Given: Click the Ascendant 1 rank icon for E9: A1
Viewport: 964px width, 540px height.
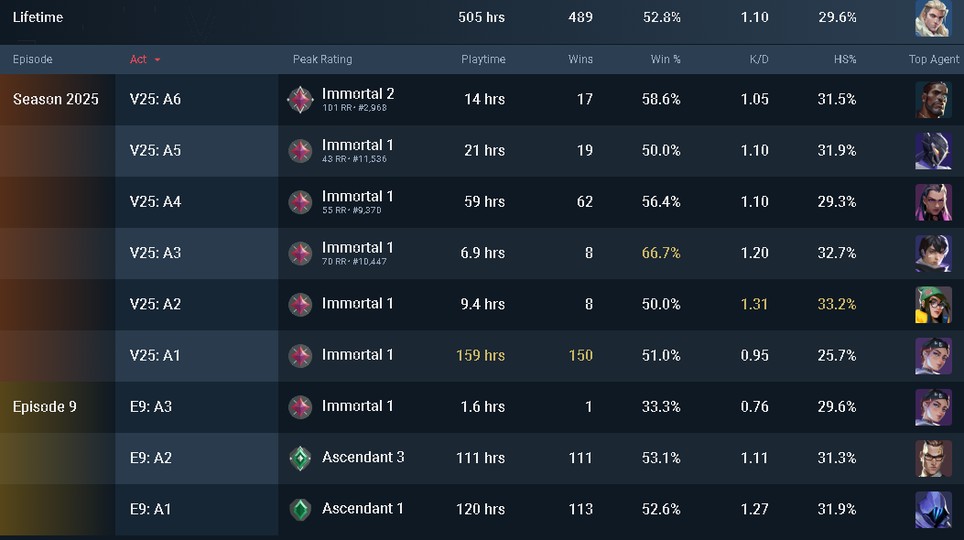Looking at the screenshot, I should (x=300, y=509).
